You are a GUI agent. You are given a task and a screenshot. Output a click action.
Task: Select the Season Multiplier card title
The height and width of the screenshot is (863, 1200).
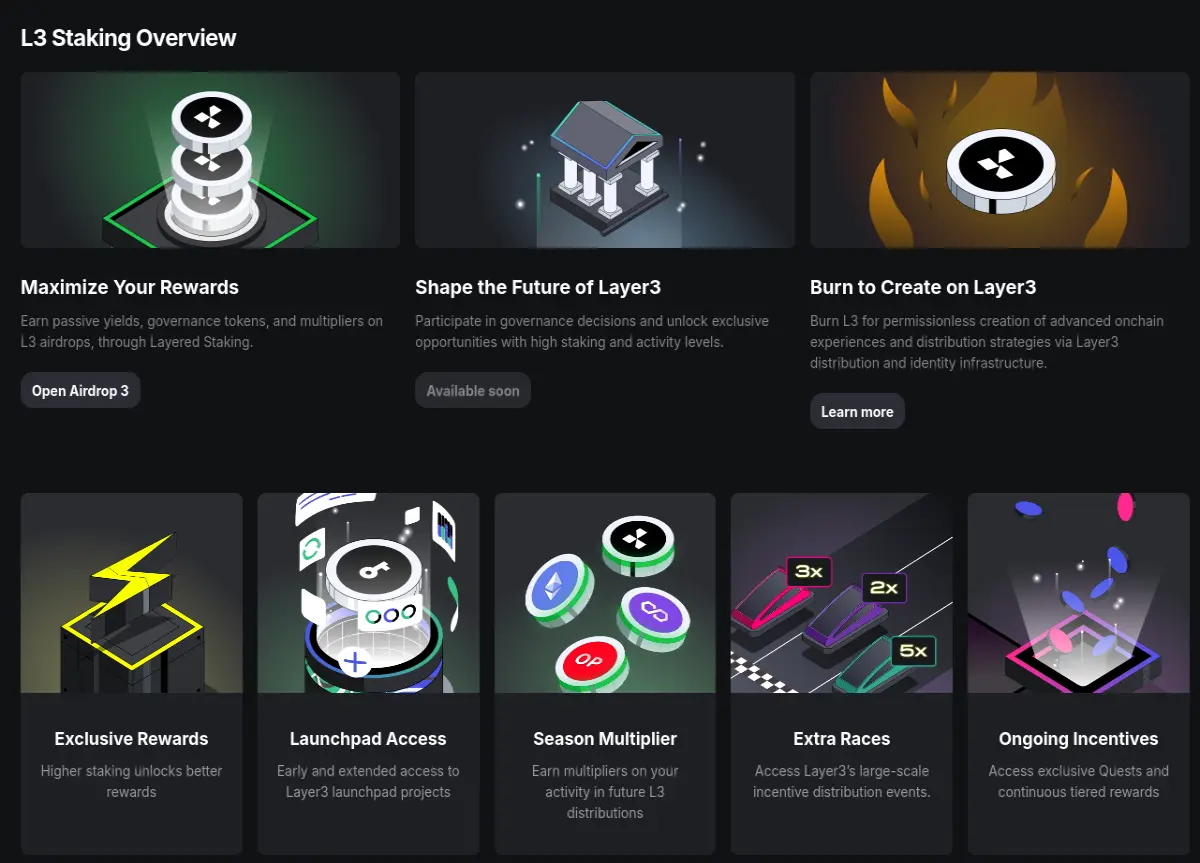[x=605, y=739]
